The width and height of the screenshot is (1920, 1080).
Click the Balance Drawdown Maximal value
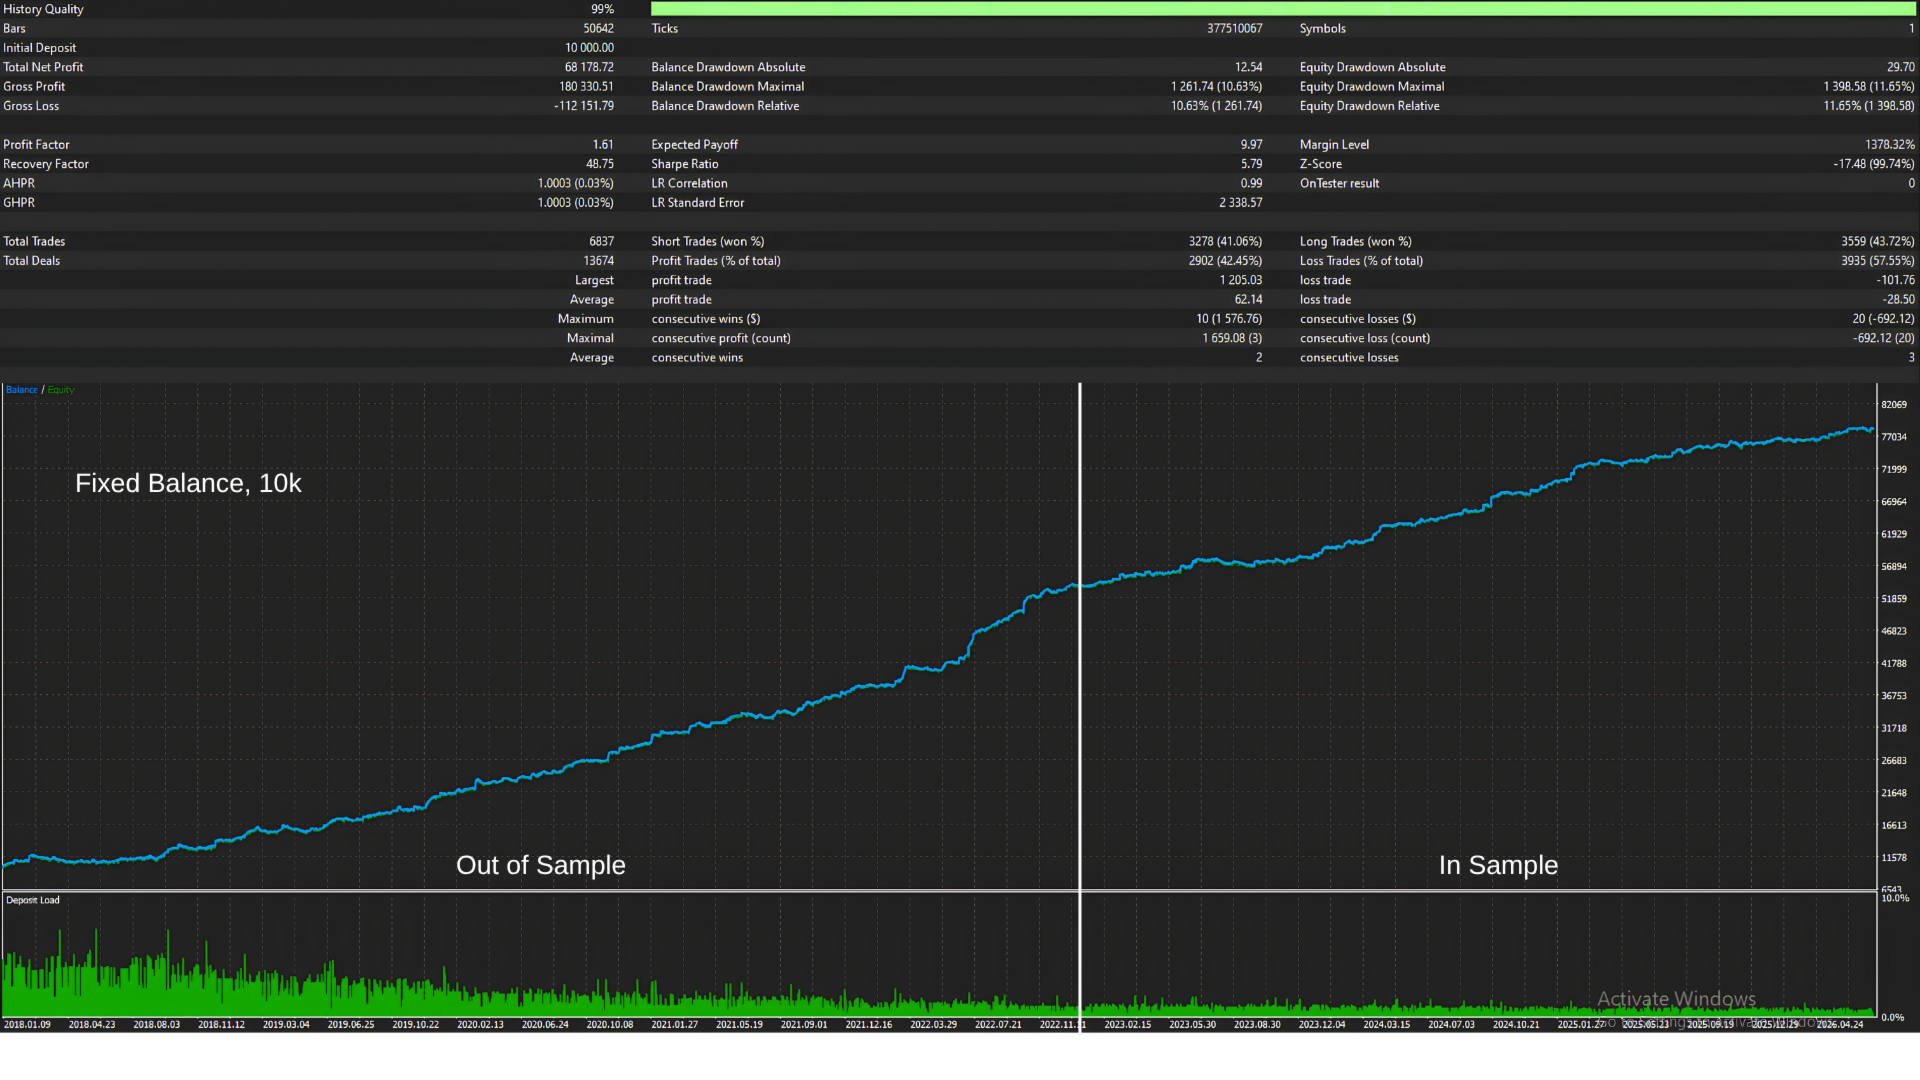pyautogui.click(x=1216, y=87)
